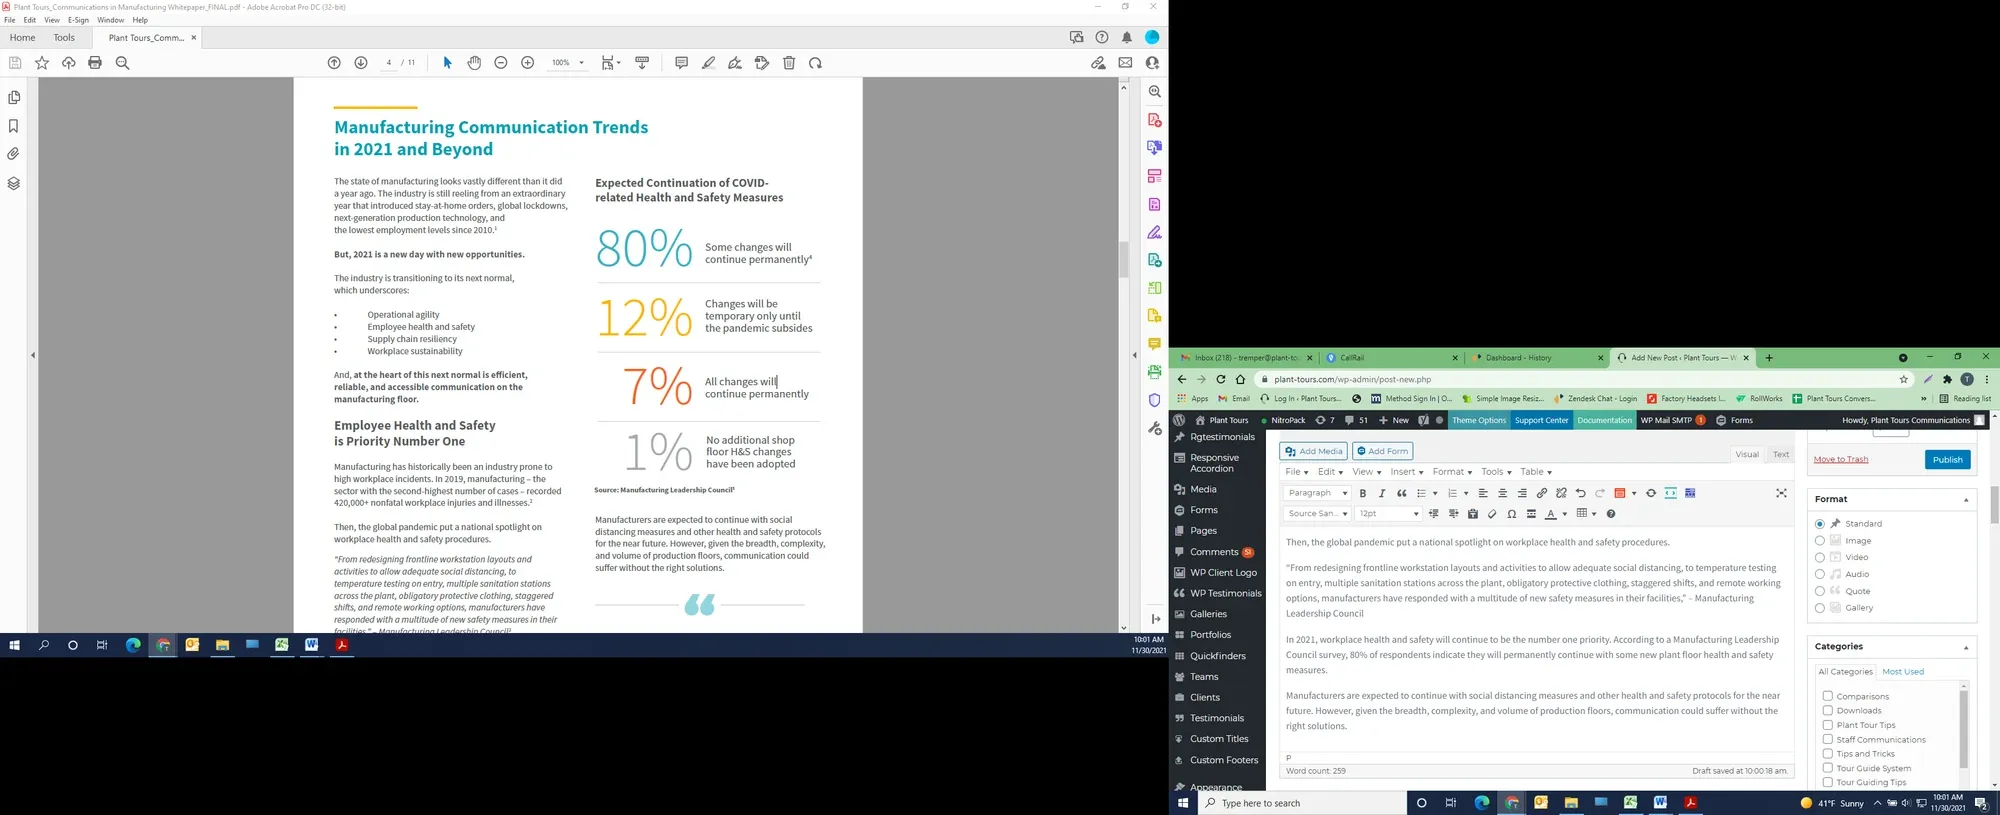
Task: Click the Acrobat highlight text tool
Action: (x=708, y=63)
